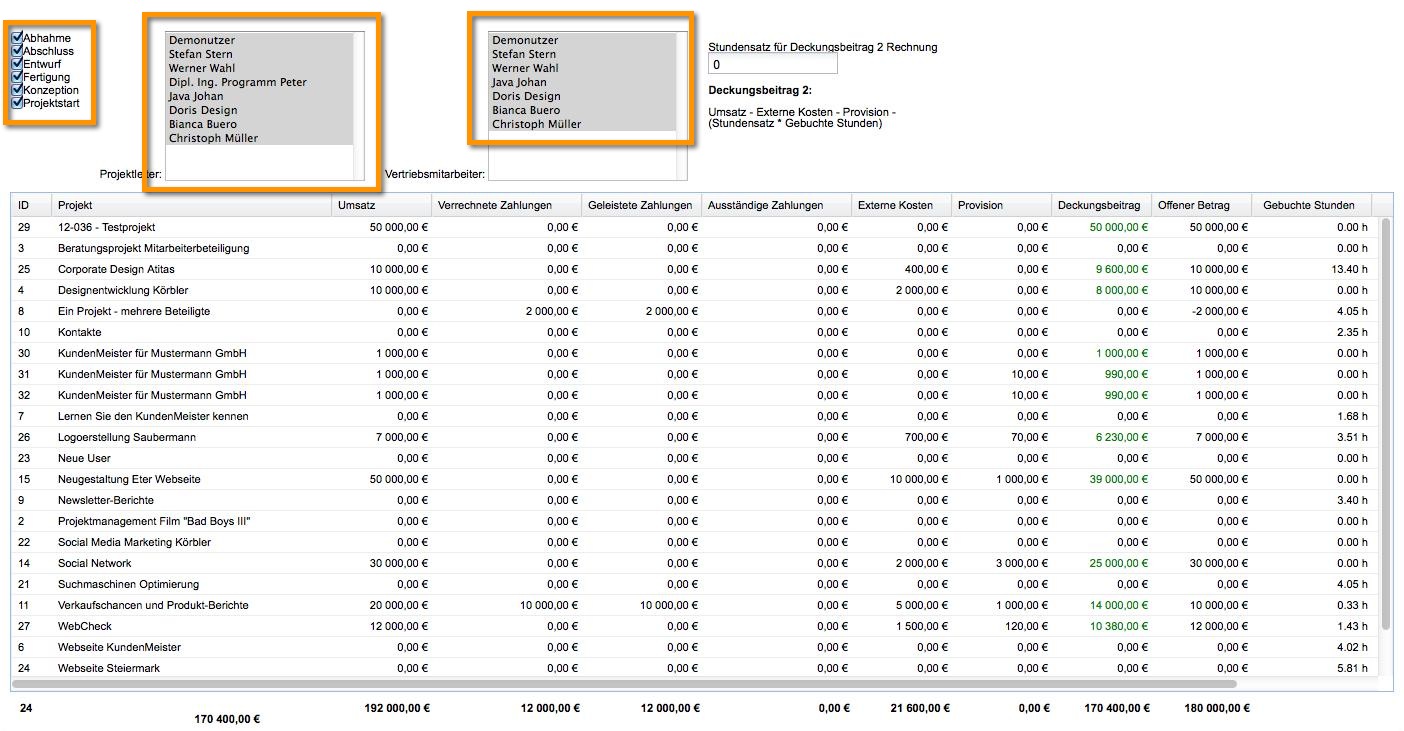The width and height of the screenshot is (1404, 731).
Task: Sort by Deckungsbeitrag column header
Action: 1101,205
